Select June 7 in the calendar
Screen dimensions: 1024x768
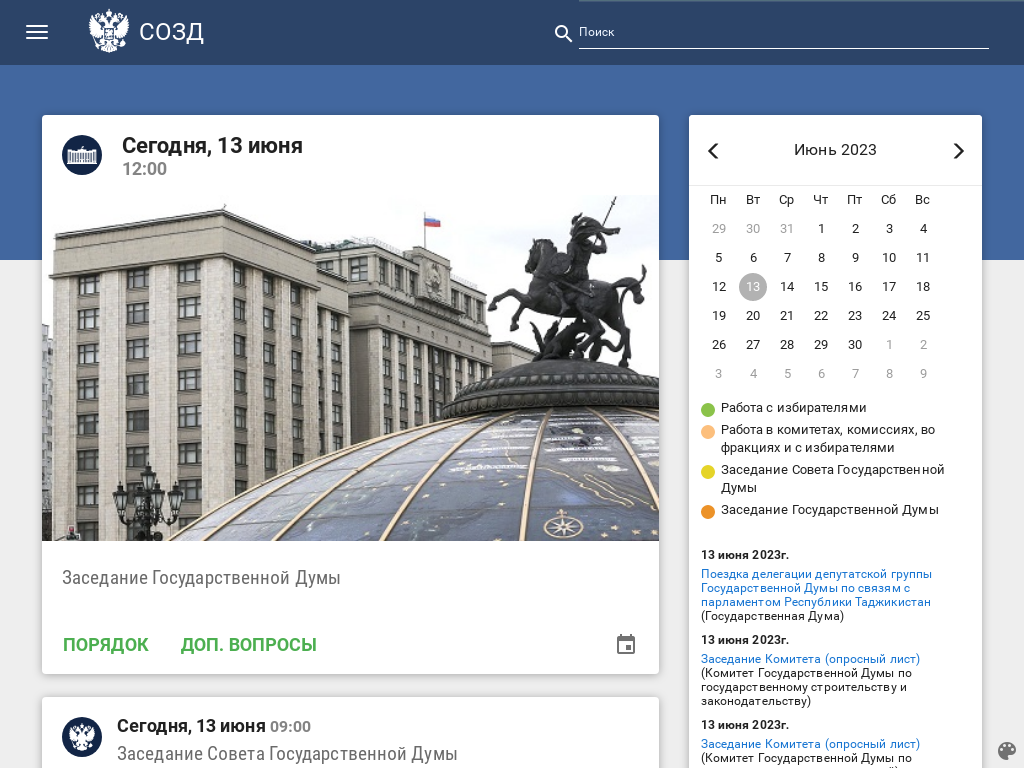point(787,257)
